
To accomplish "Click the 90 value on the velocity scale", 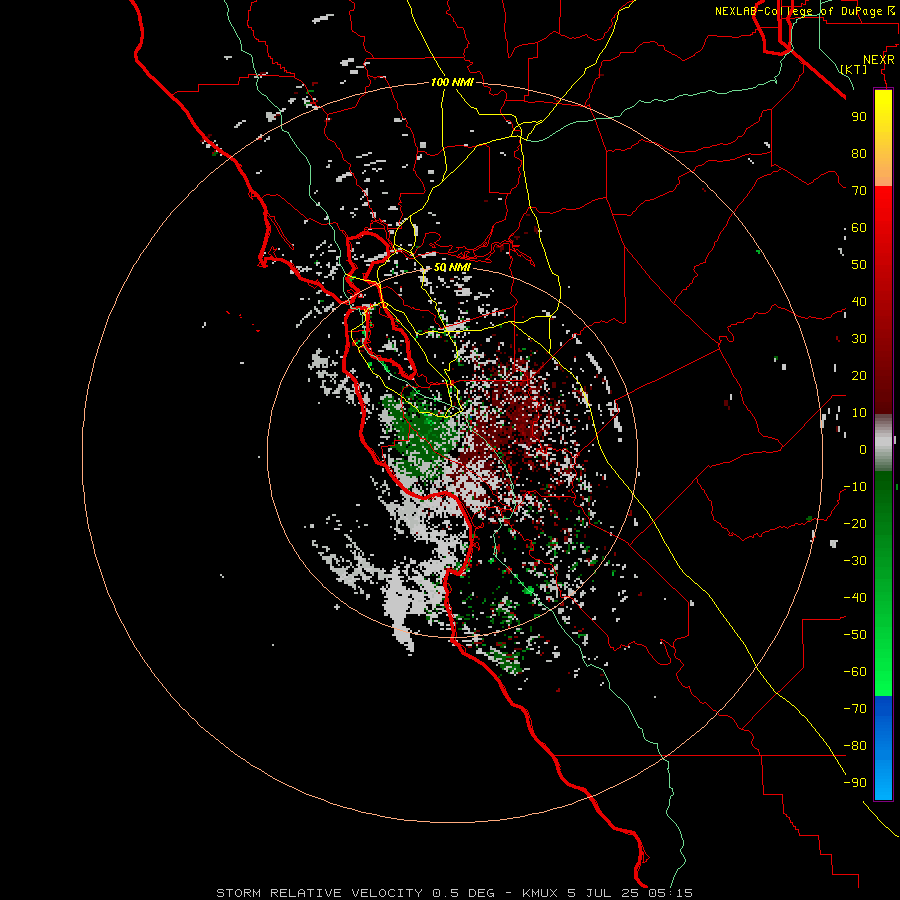I will [859, 117].
